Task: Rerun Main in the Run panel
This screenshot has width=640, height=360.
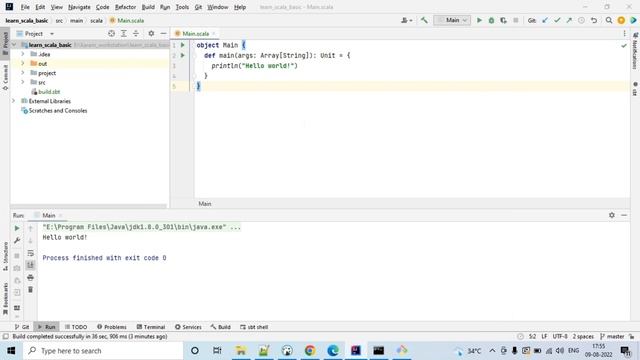Action: click(x=17, y=228)
